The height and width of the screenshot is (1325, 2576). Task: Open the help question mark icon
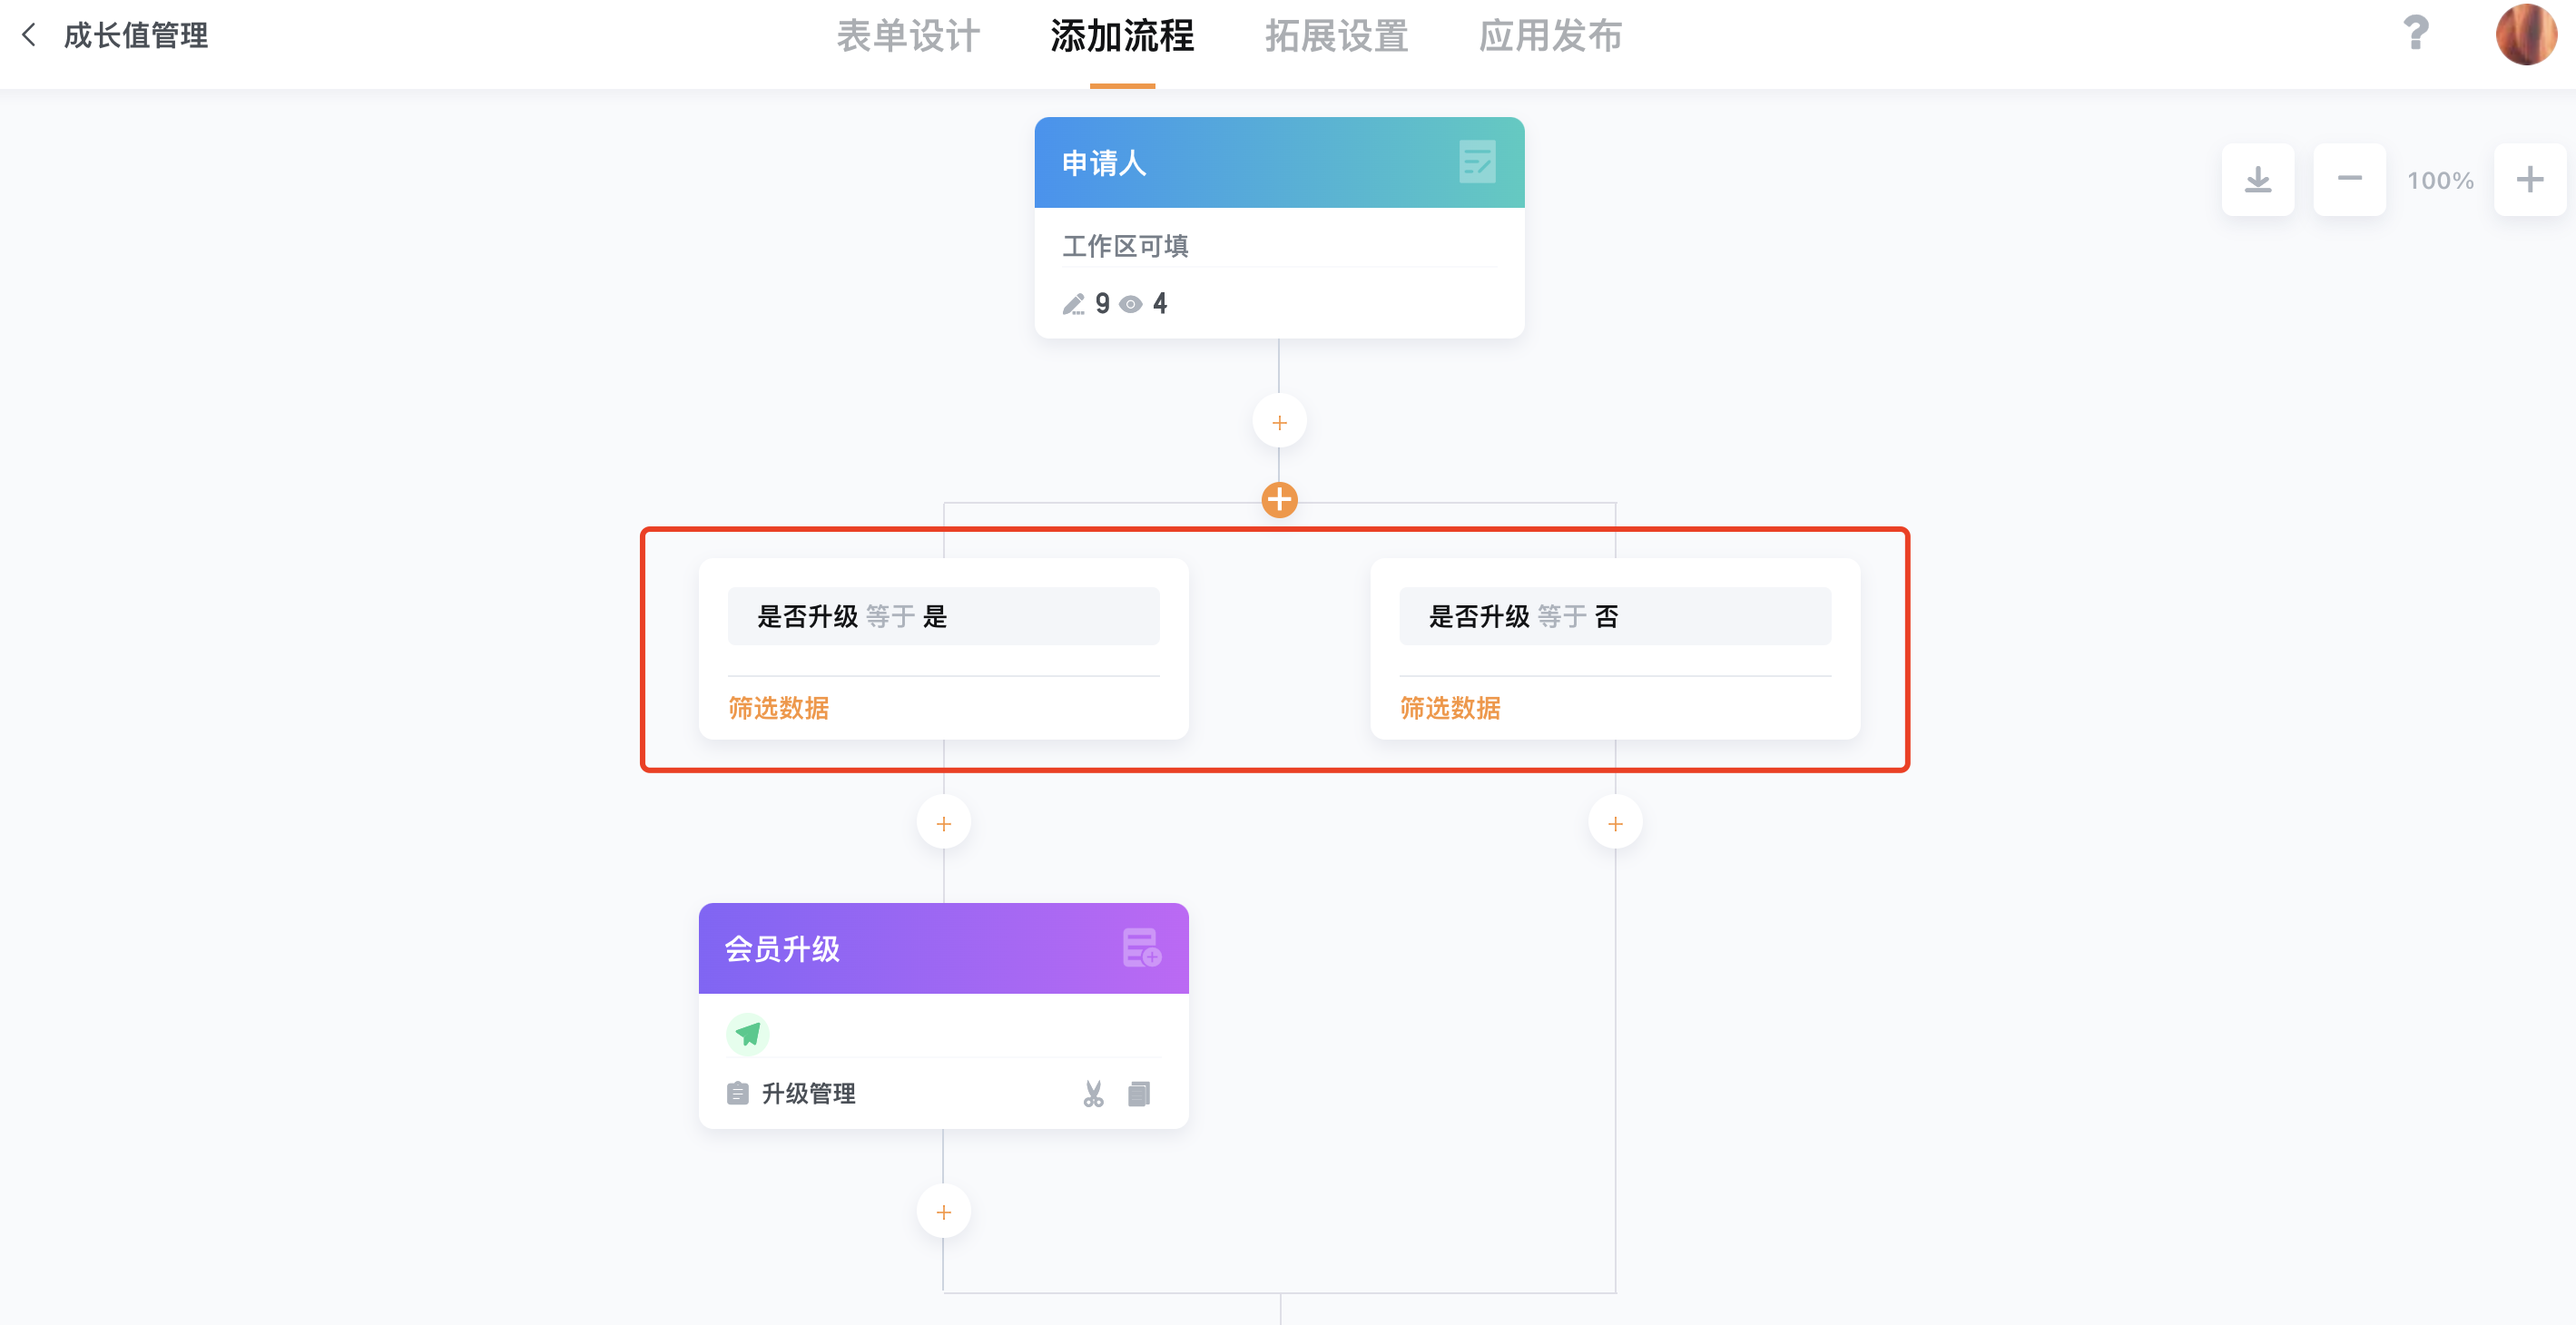pyautogui.click(x=2415, y=34)
